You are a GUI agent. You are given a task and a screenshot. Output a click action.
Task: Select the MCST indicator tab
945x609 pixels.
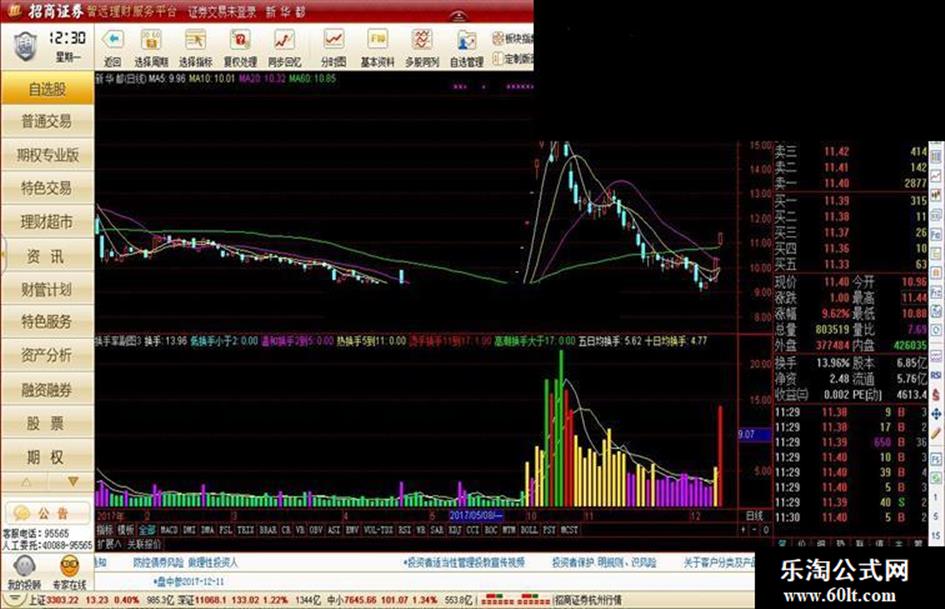click(x=570, y=530)
